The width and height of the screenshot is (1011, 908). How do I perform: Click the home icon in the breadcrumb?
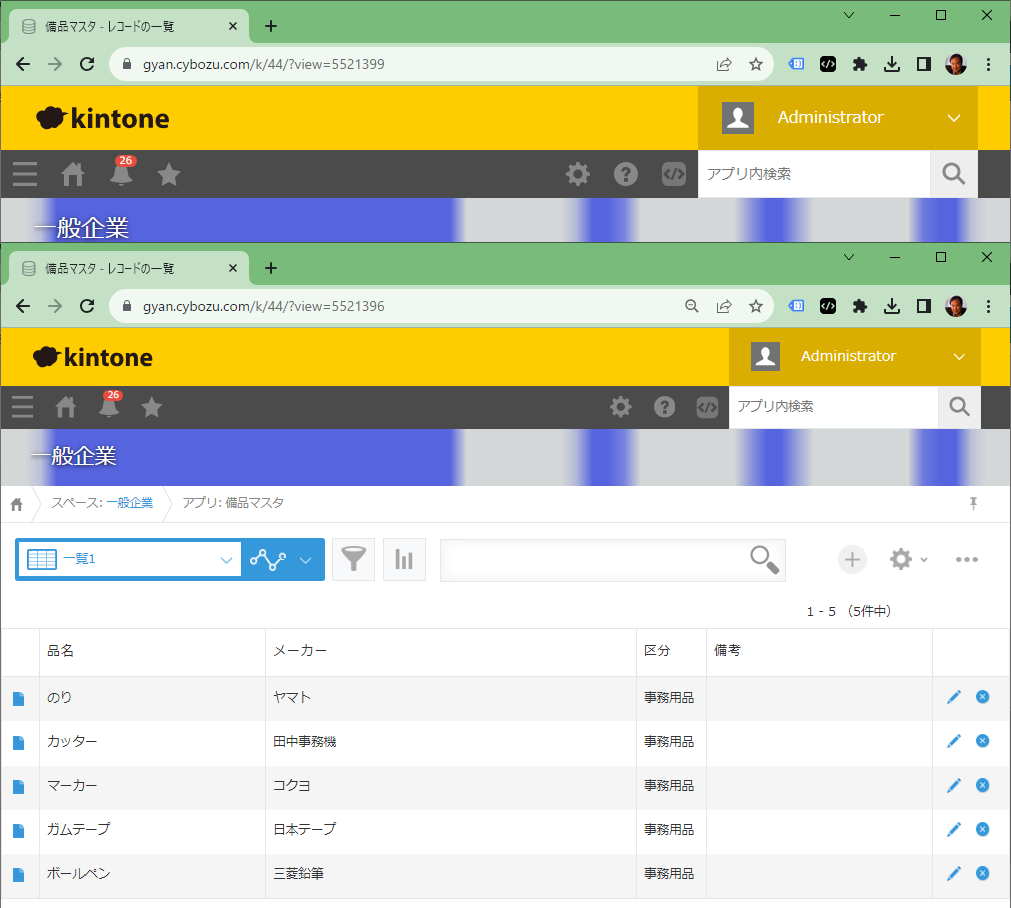[x=17, y=504]
